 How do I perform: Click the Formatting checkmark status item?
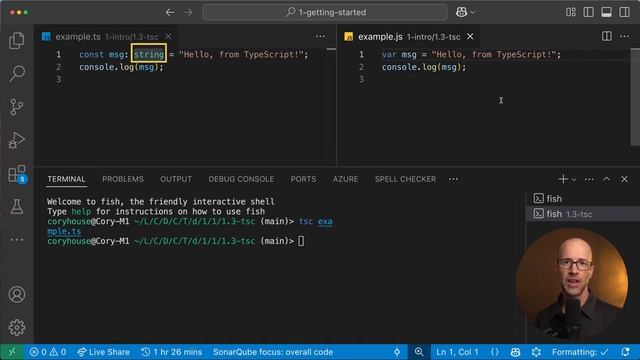[x=580, y=352]
